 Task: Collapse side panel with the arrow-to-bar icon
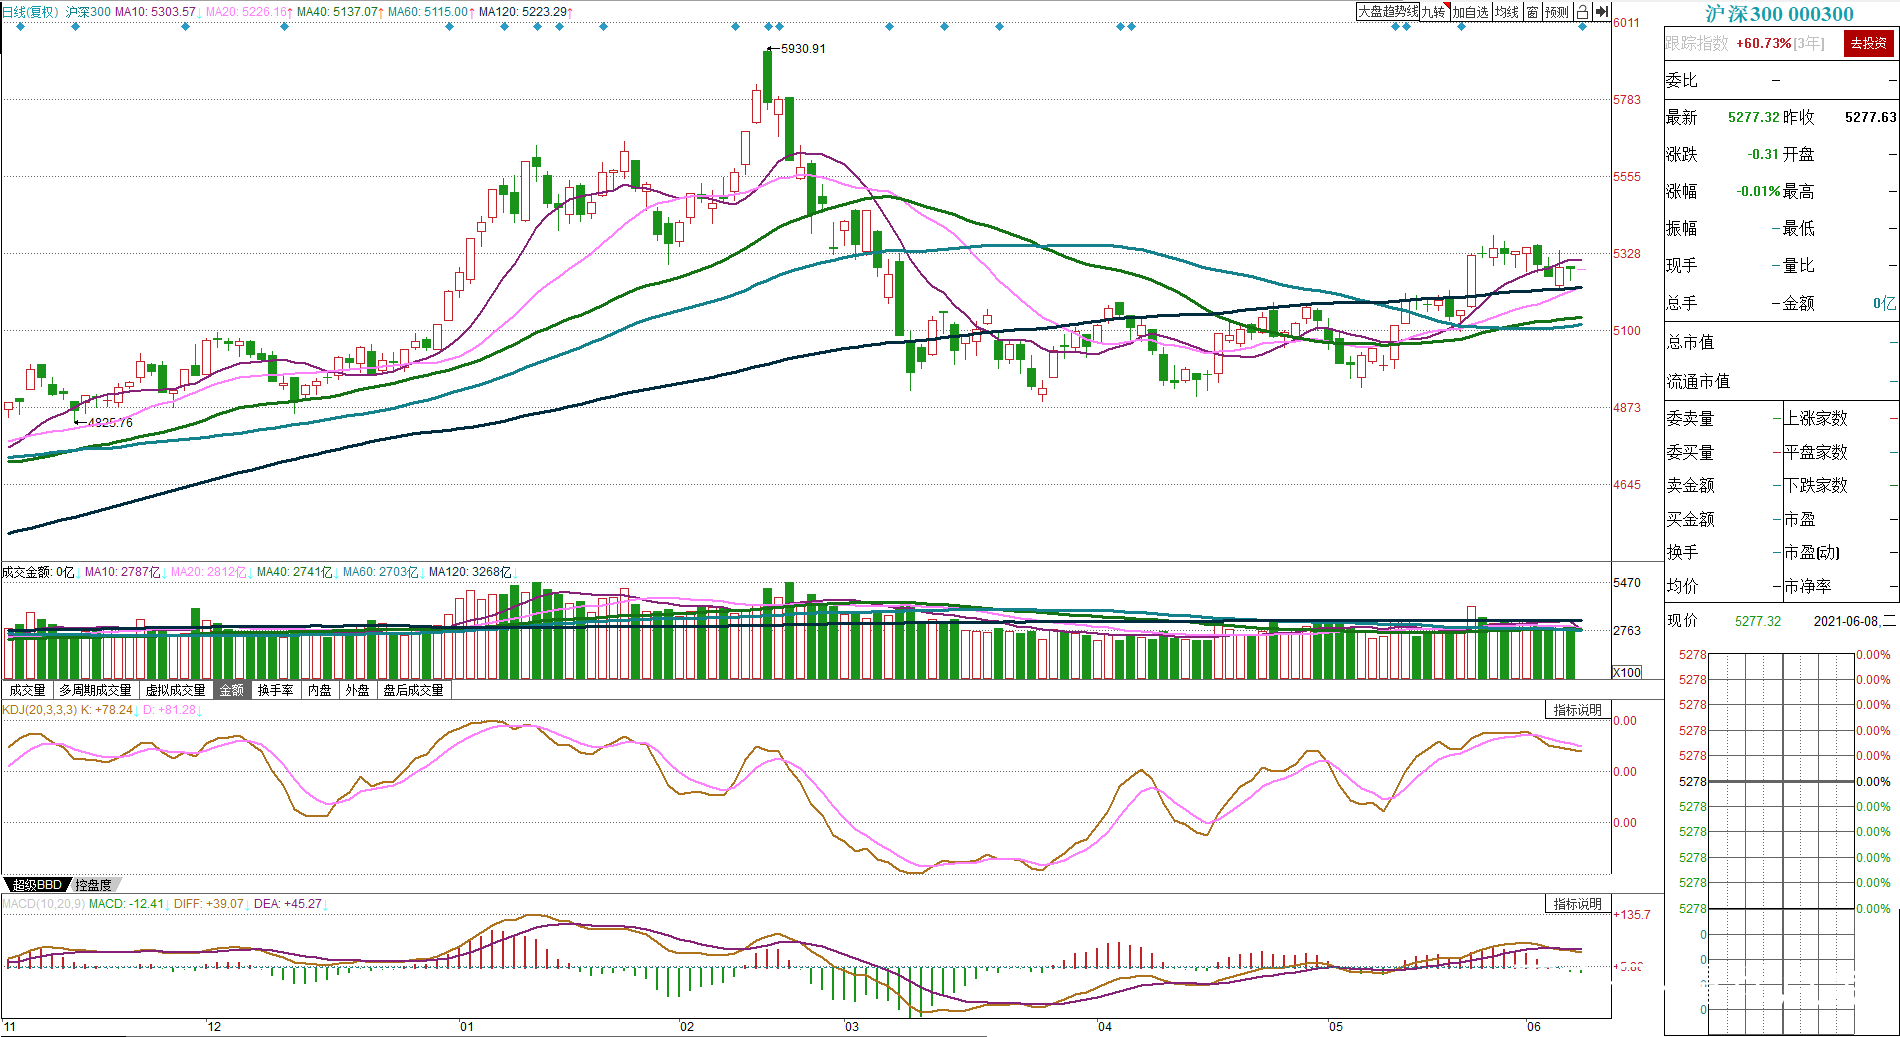tap(1601, 12)
